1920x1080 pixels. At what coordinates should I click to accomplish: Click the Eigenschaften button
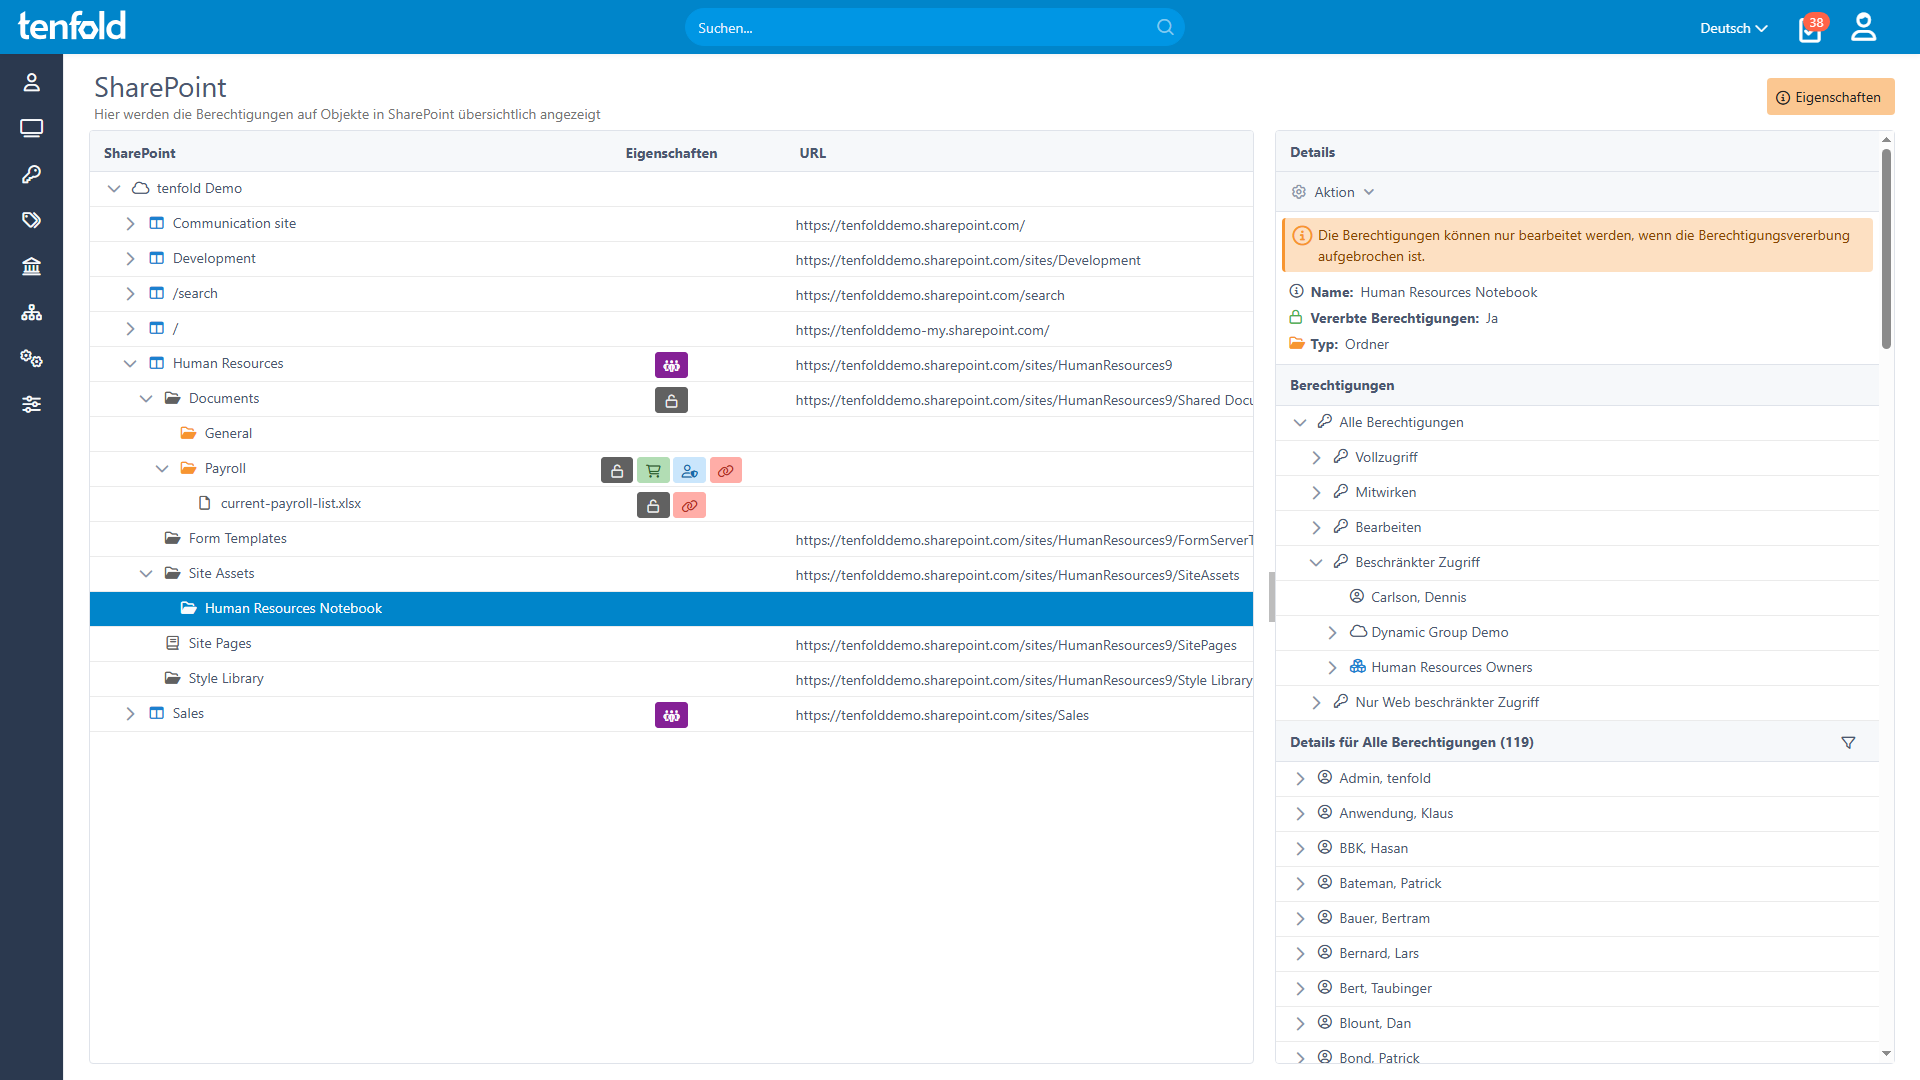click(1830, 97)
